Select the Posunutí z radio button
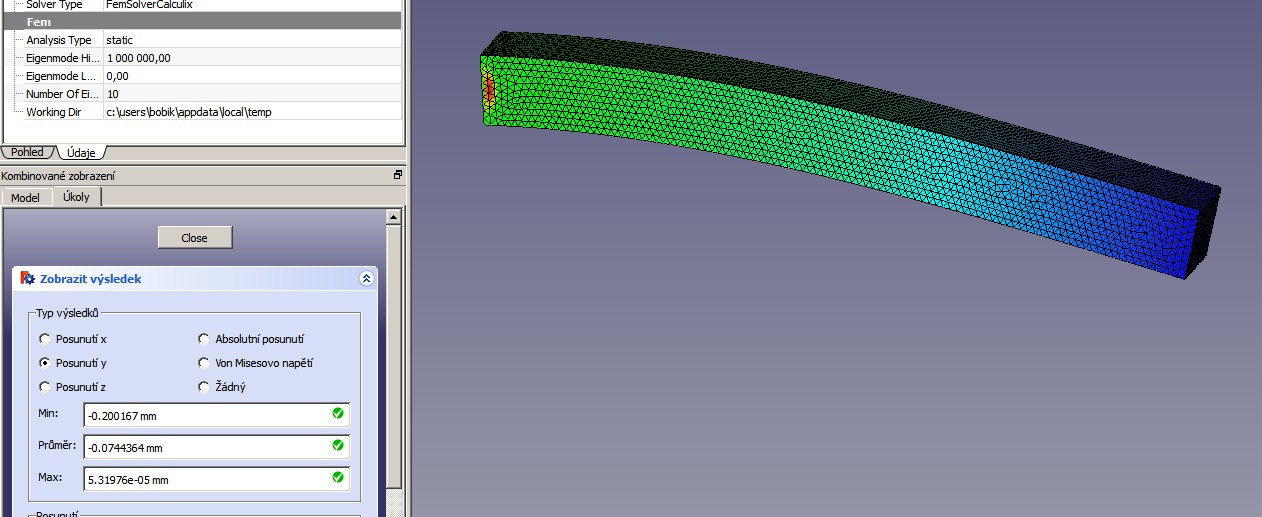 45,387
